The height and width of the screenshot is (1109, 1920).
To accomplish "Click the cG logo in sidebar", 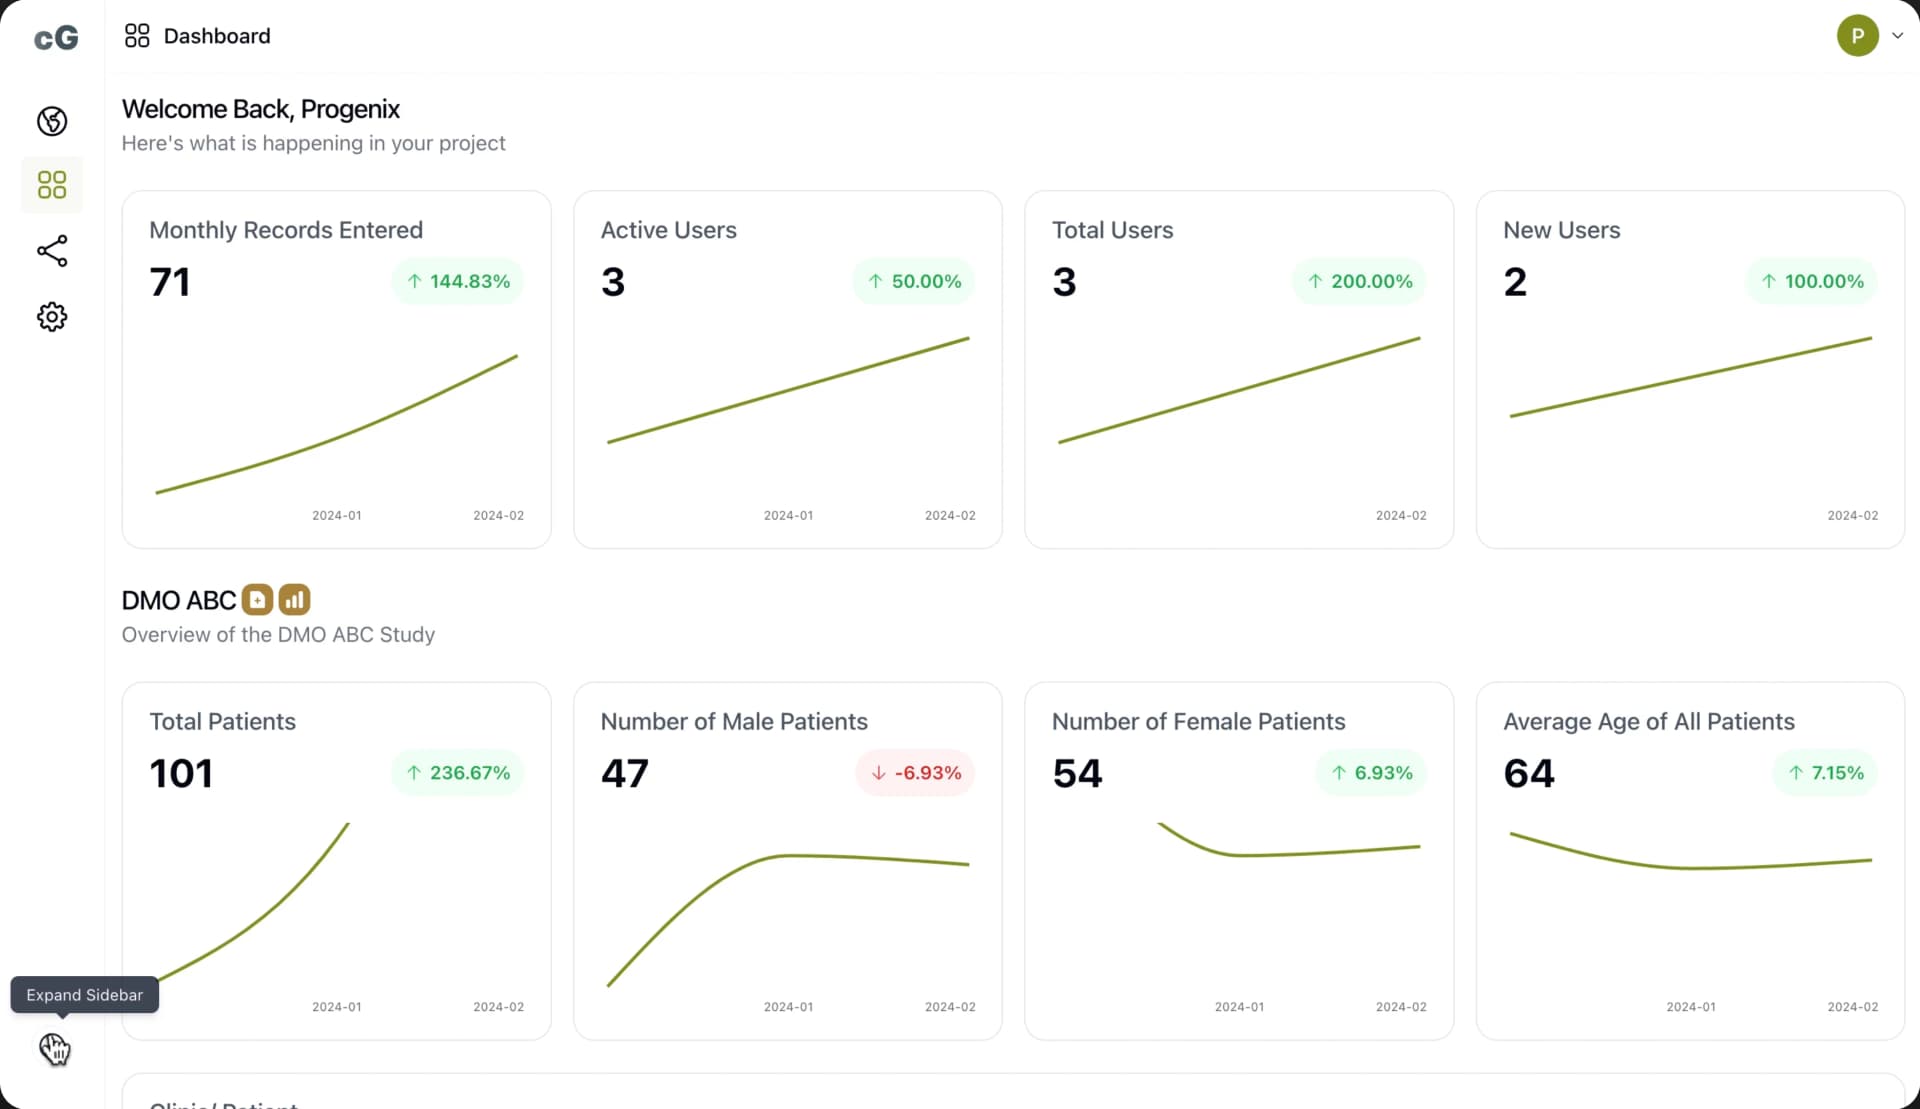I will [x=55, y=38].
